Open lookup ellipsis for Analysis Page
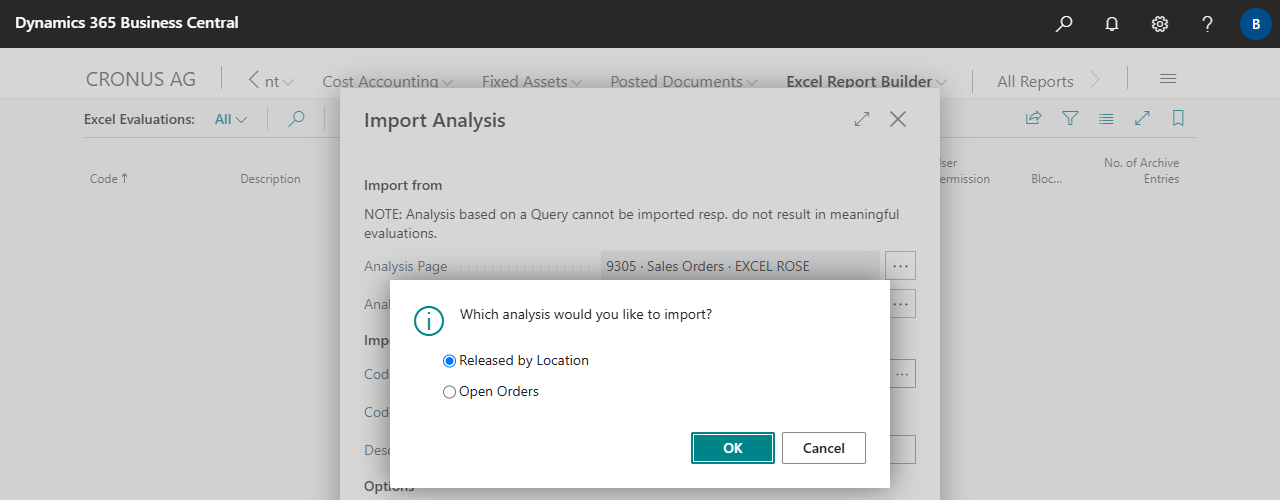The image size is (1280, 500). (x=901, y=266)
